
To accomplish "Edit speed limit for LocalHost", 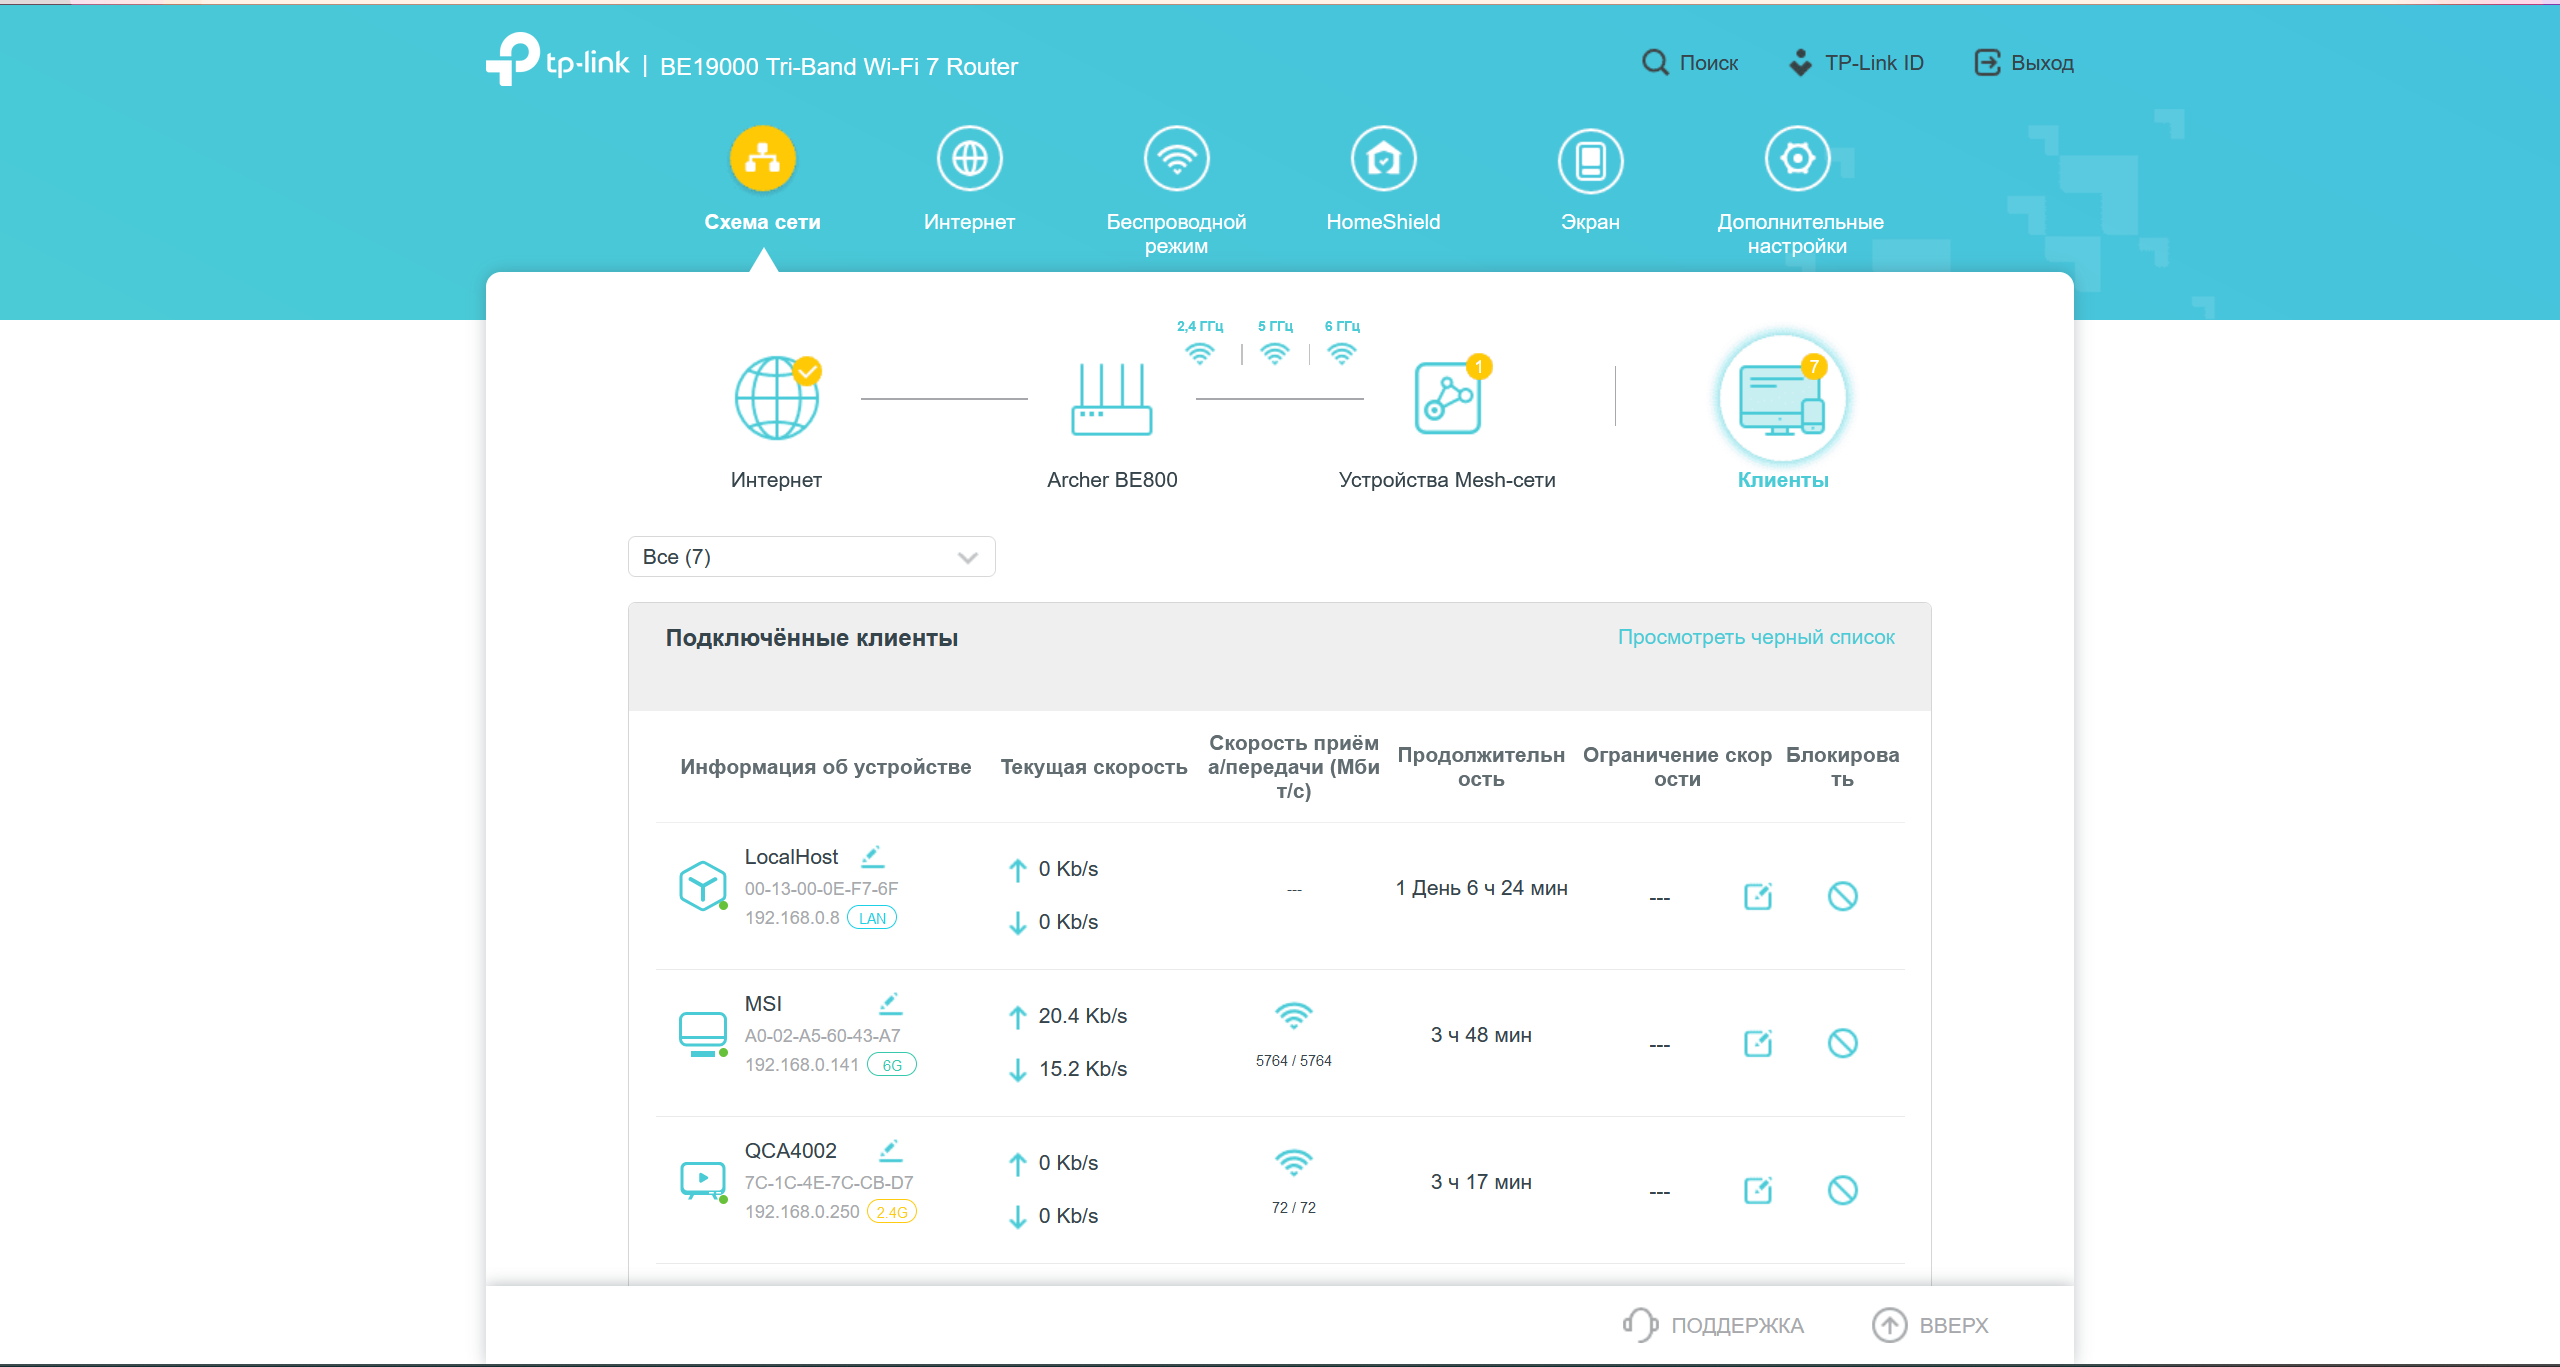I will click(x=1758, y=896).
